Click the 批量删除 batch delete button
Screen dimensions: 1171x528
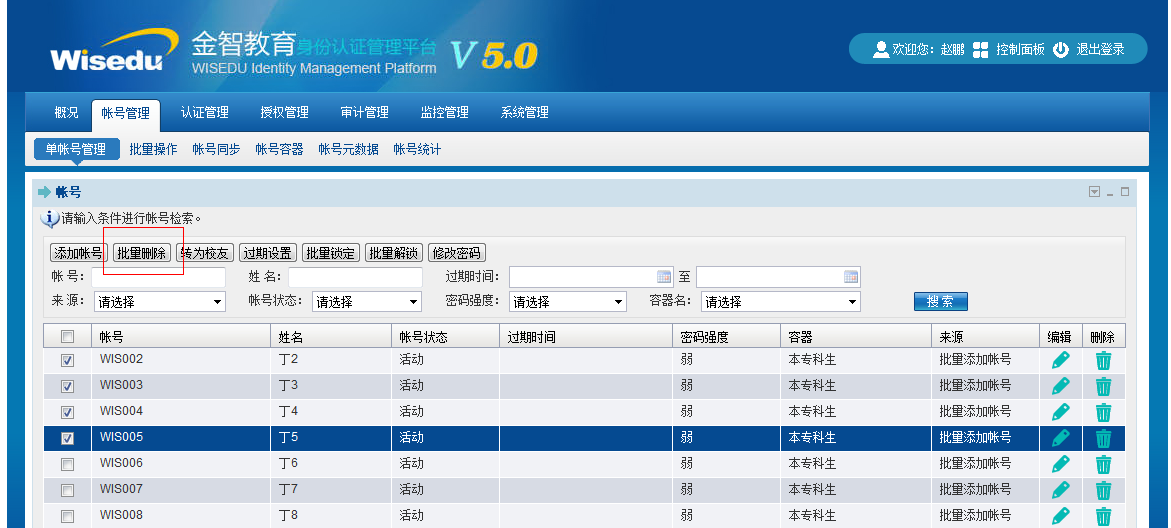(x=142, y=253)
